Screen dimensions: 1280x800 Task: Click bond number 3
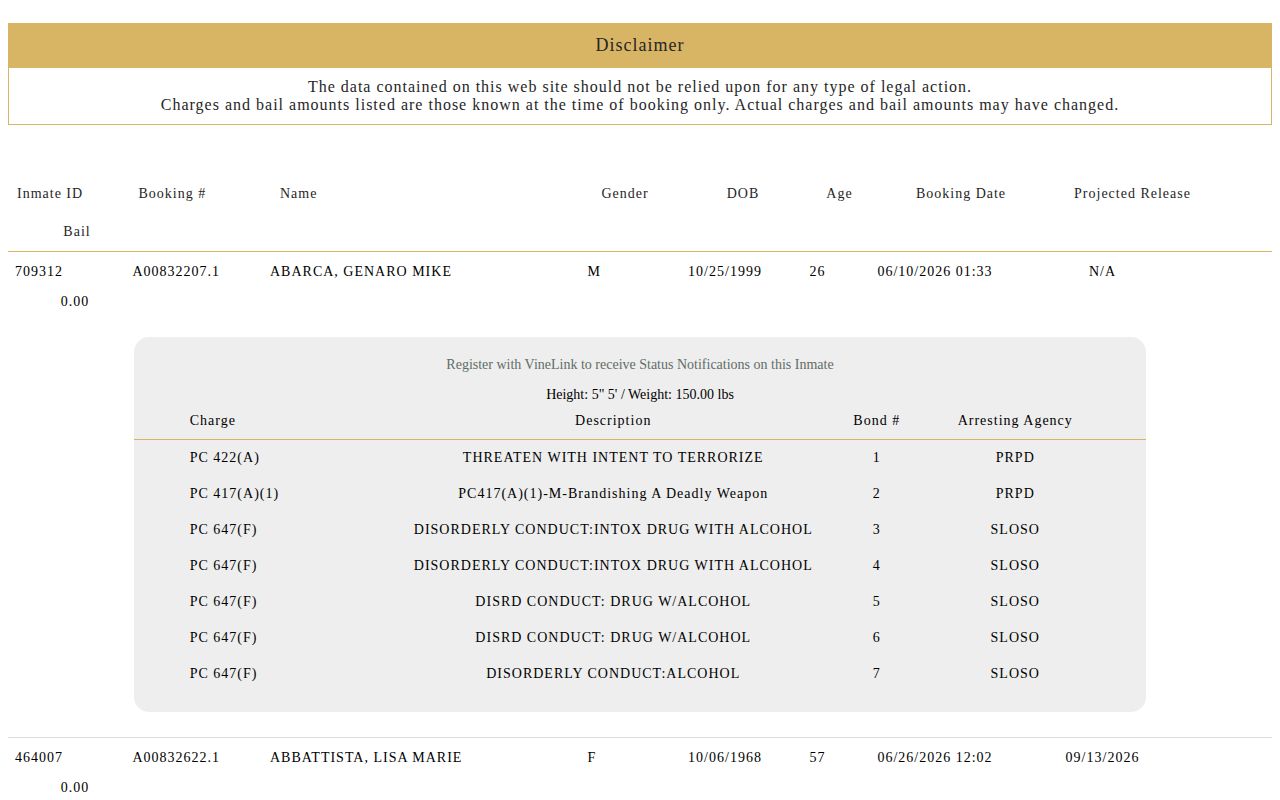tap(876, 529)
